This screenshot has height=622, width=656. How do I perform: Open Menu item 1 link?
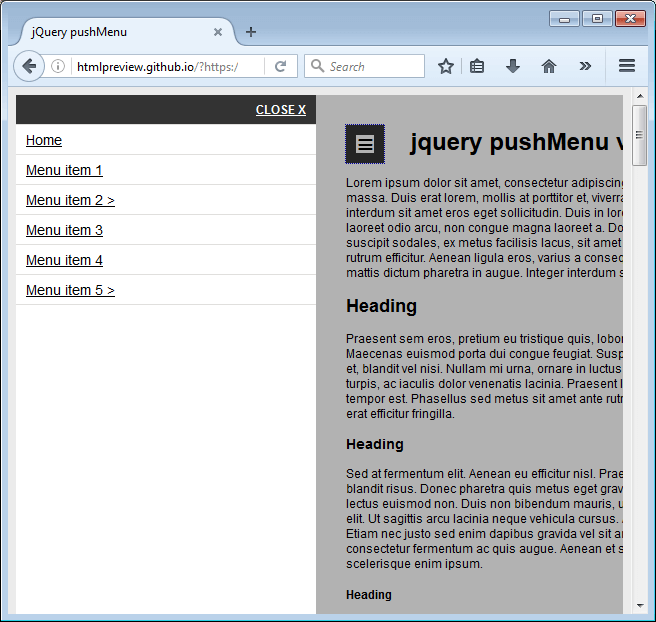64,170
